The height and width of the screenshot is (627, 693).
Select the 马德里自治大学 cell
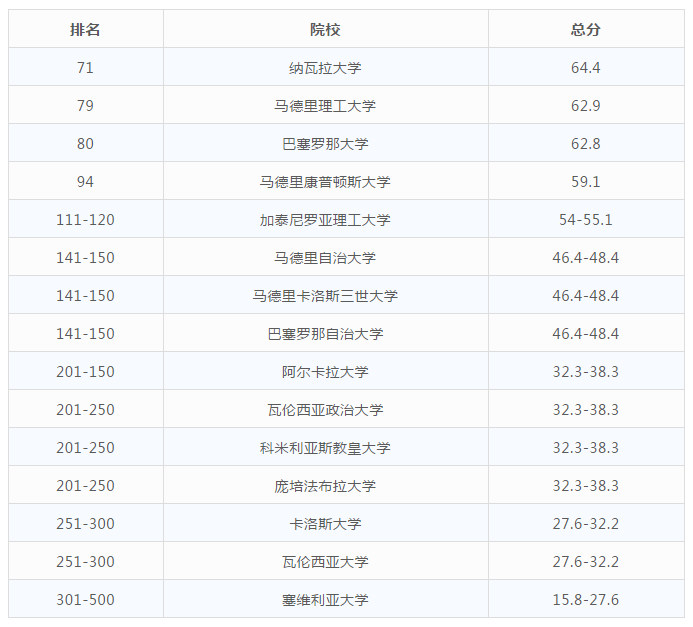(x=325, y=258)
